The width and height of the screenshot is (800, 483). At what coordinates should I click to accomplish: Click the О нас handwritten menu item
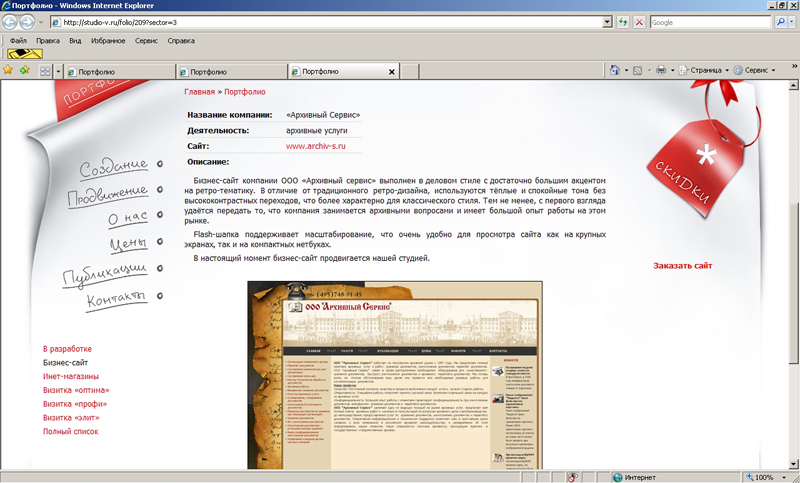point(128,218)
